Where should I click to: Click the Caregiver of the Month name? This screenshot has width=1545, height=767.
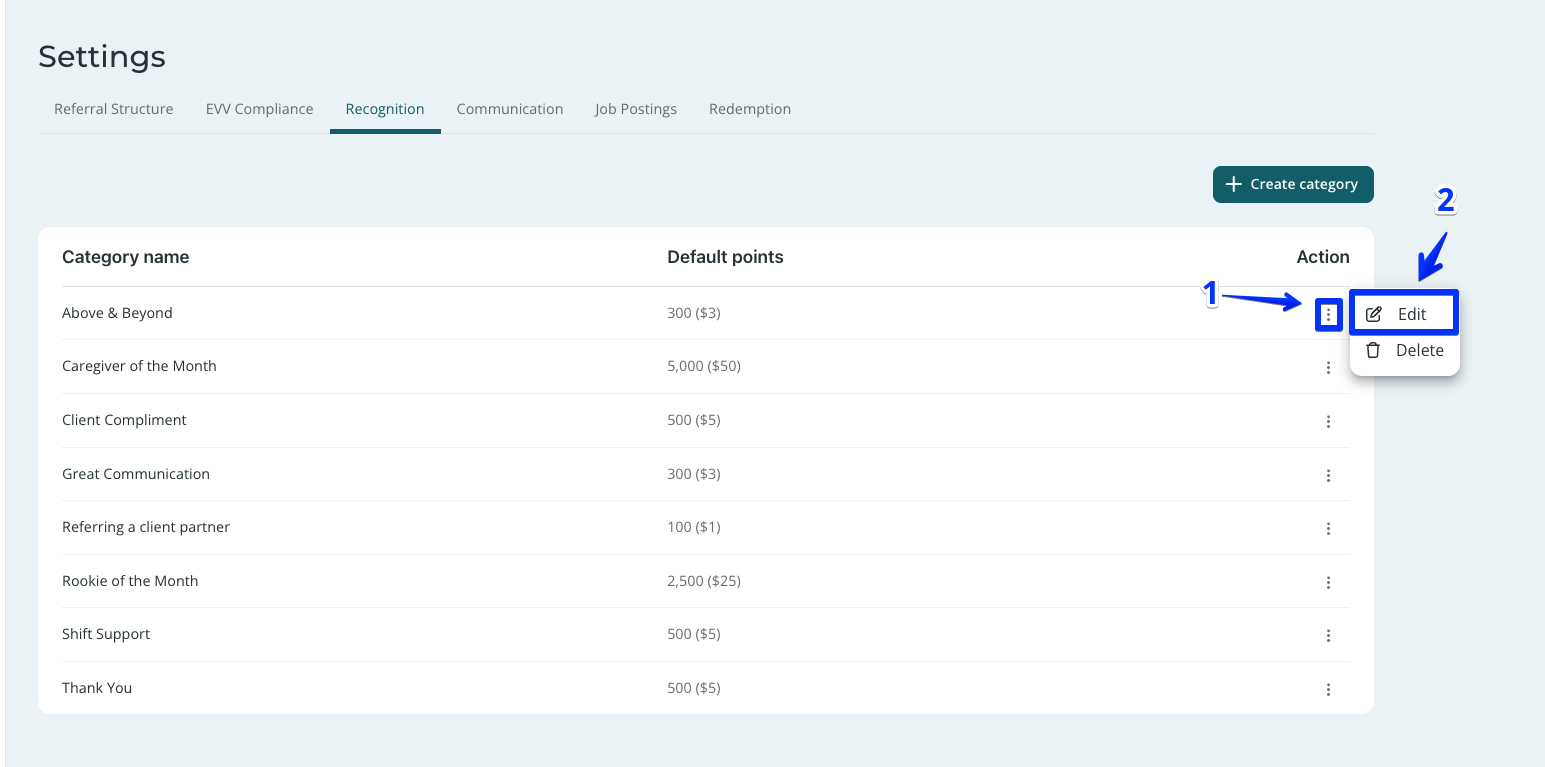(139, 366)
